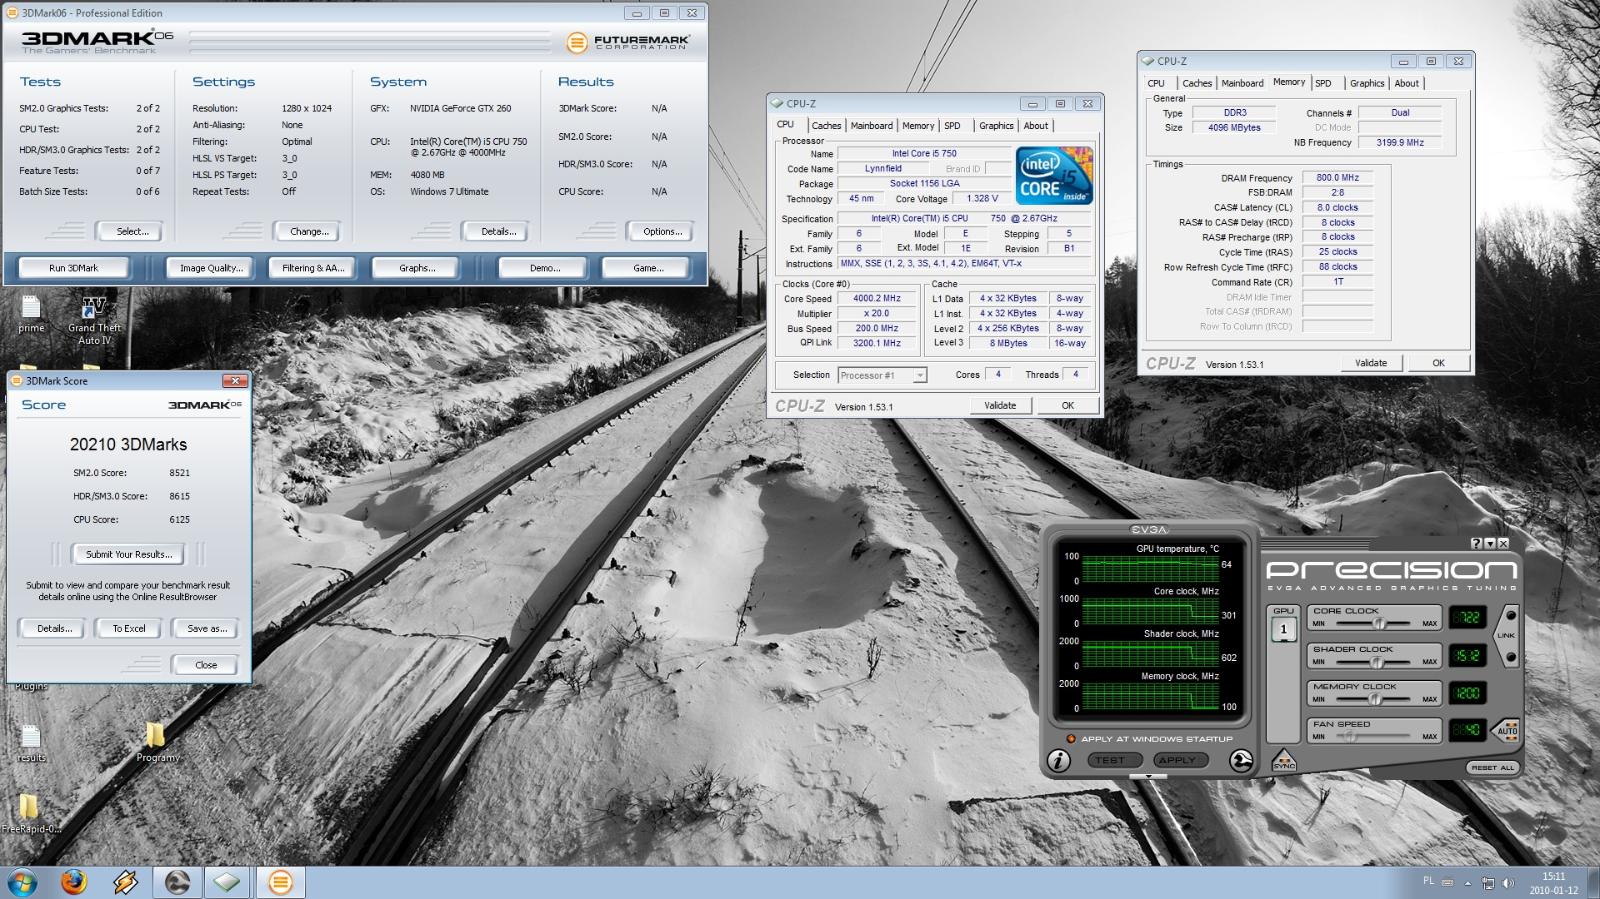Click the Futuremark Corporation logo

pyautogui.click(x=627, y=42)
